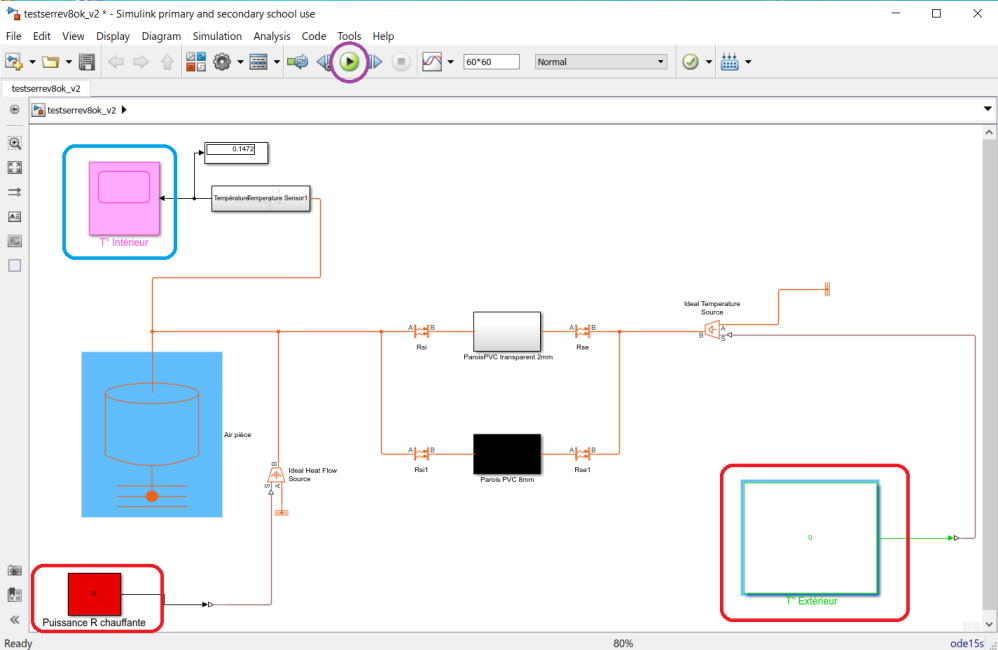Select the Annotation tool in palette
This screenshot has width=998, height=650.
pos(14,216)
